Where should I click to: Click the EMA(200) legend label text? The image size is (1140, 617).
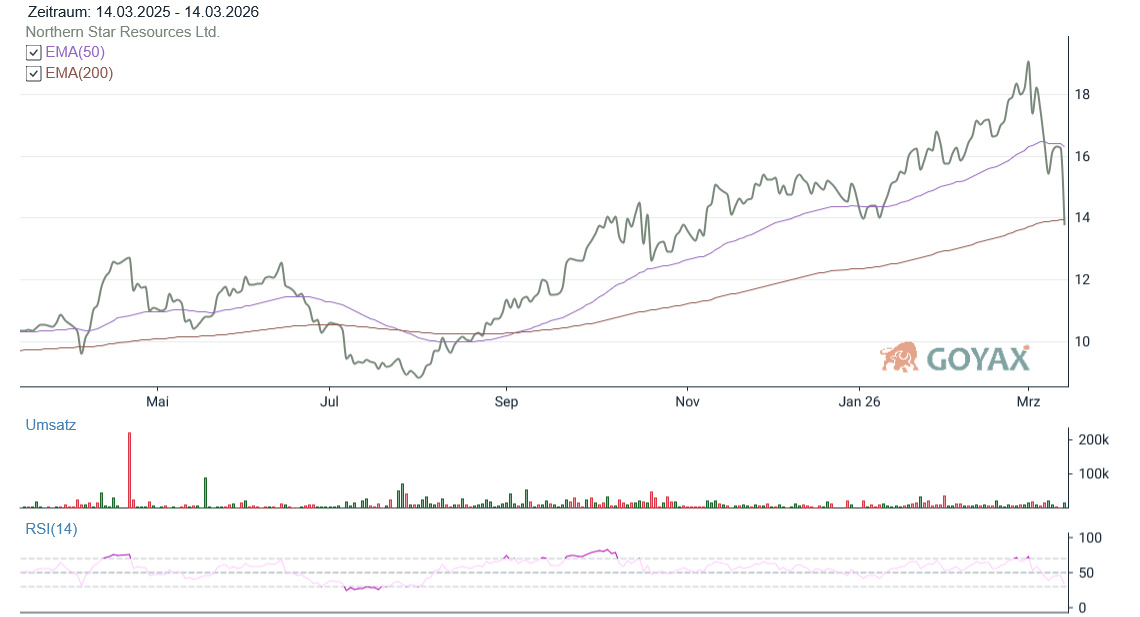point(79,73)
